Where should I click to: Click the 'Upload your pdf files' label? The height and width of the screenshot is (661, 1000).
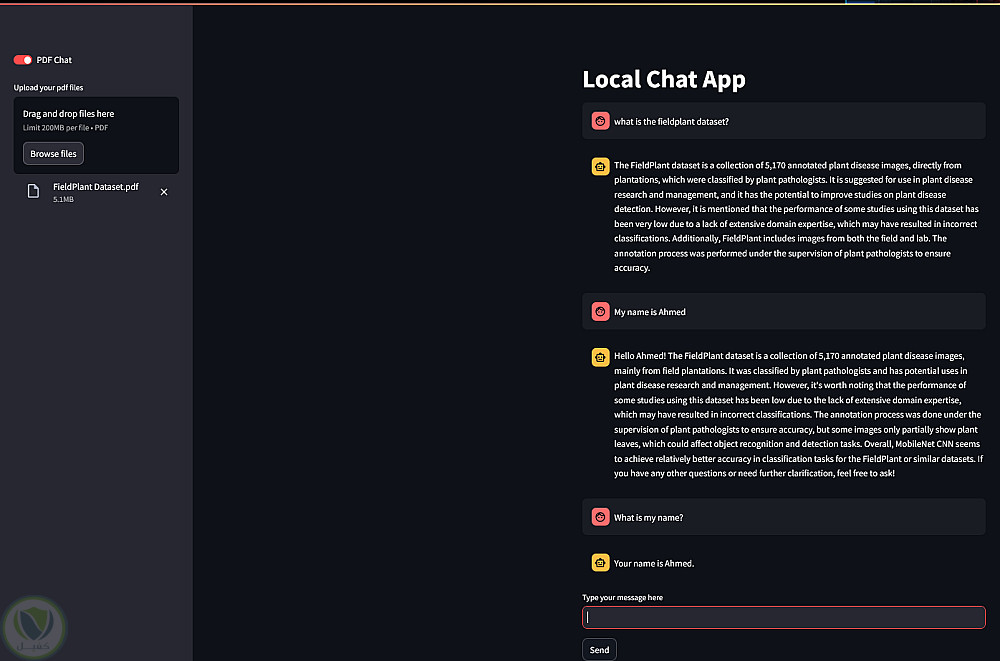coord(49,88)
